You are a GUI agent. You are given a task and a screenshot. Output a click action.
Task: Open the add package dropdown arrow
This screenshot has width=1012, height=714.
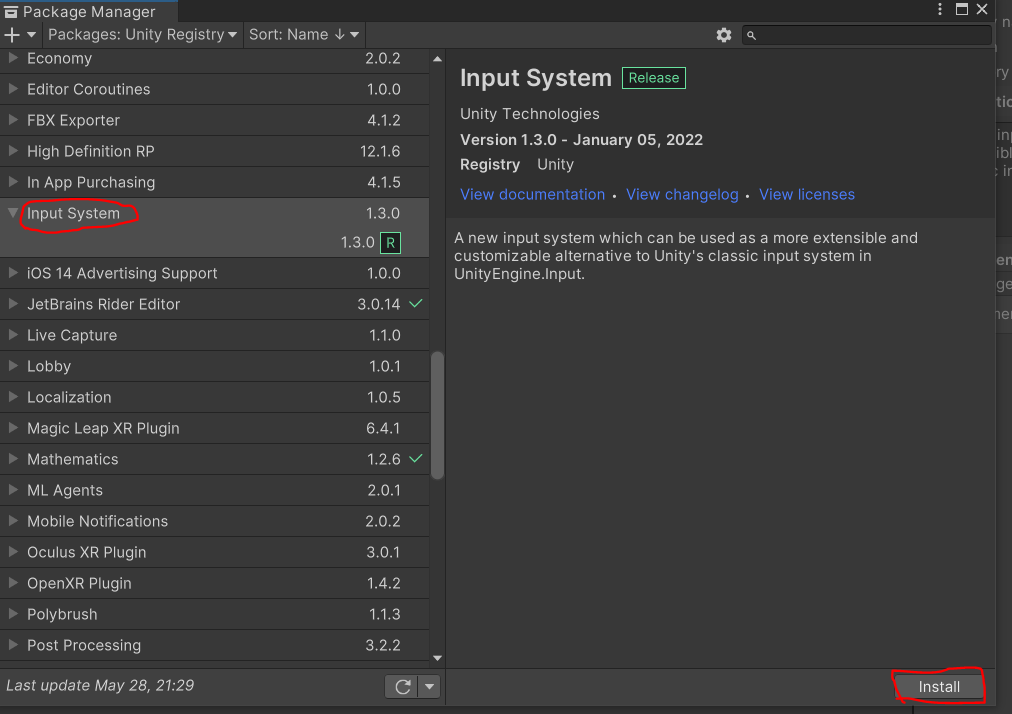click(x=31, y=35)
